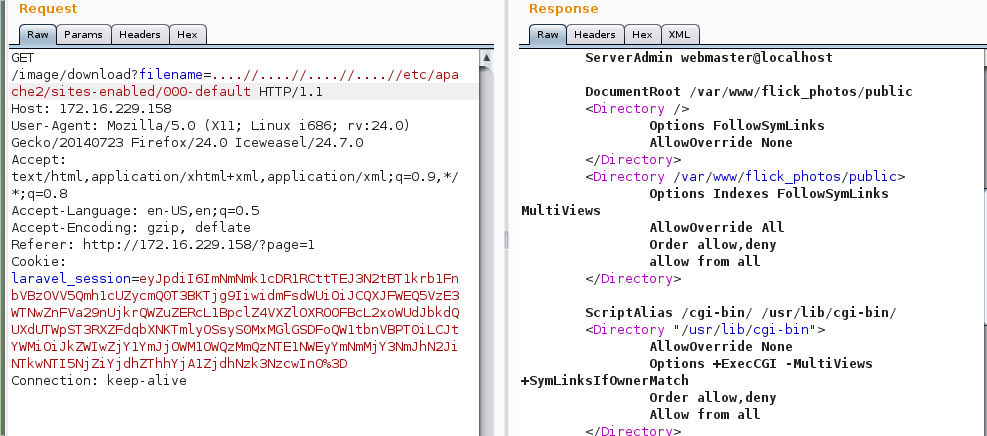The width and height of the screenshot is (987, 436).
Task: Click the DocumentRoot /var/www/flick_photos/public line
Action: click(749, 92)
